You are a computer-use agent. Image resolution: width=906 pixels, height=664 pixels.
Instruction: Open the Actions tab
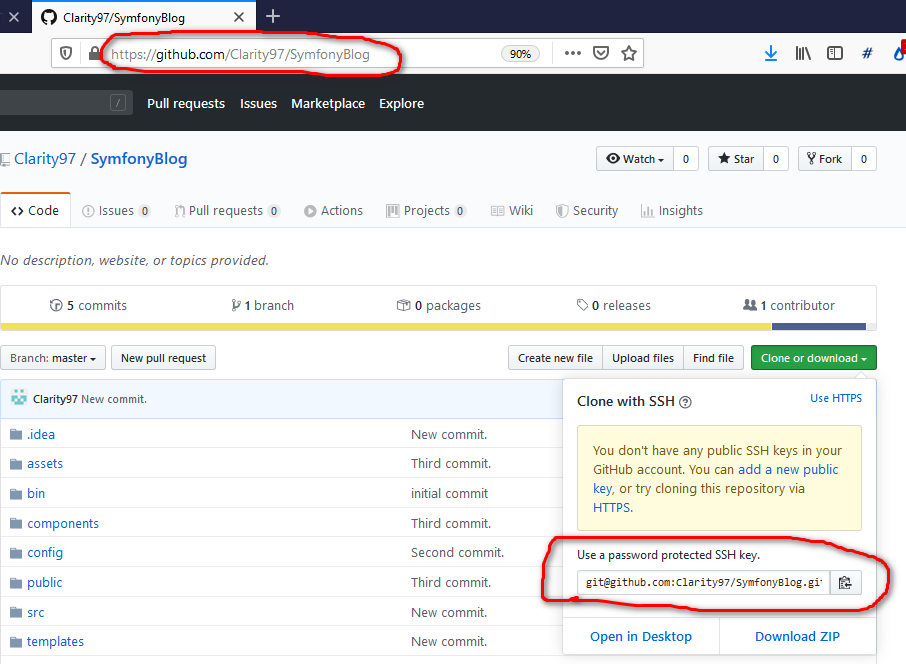pyautogui.click(x=333, y=211)
